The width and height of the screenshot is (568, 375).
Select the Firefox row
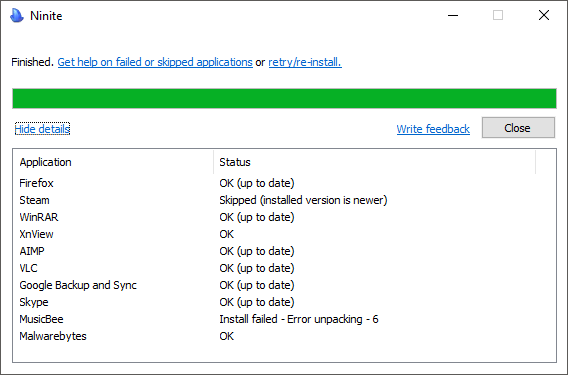[x=284, y=183]
